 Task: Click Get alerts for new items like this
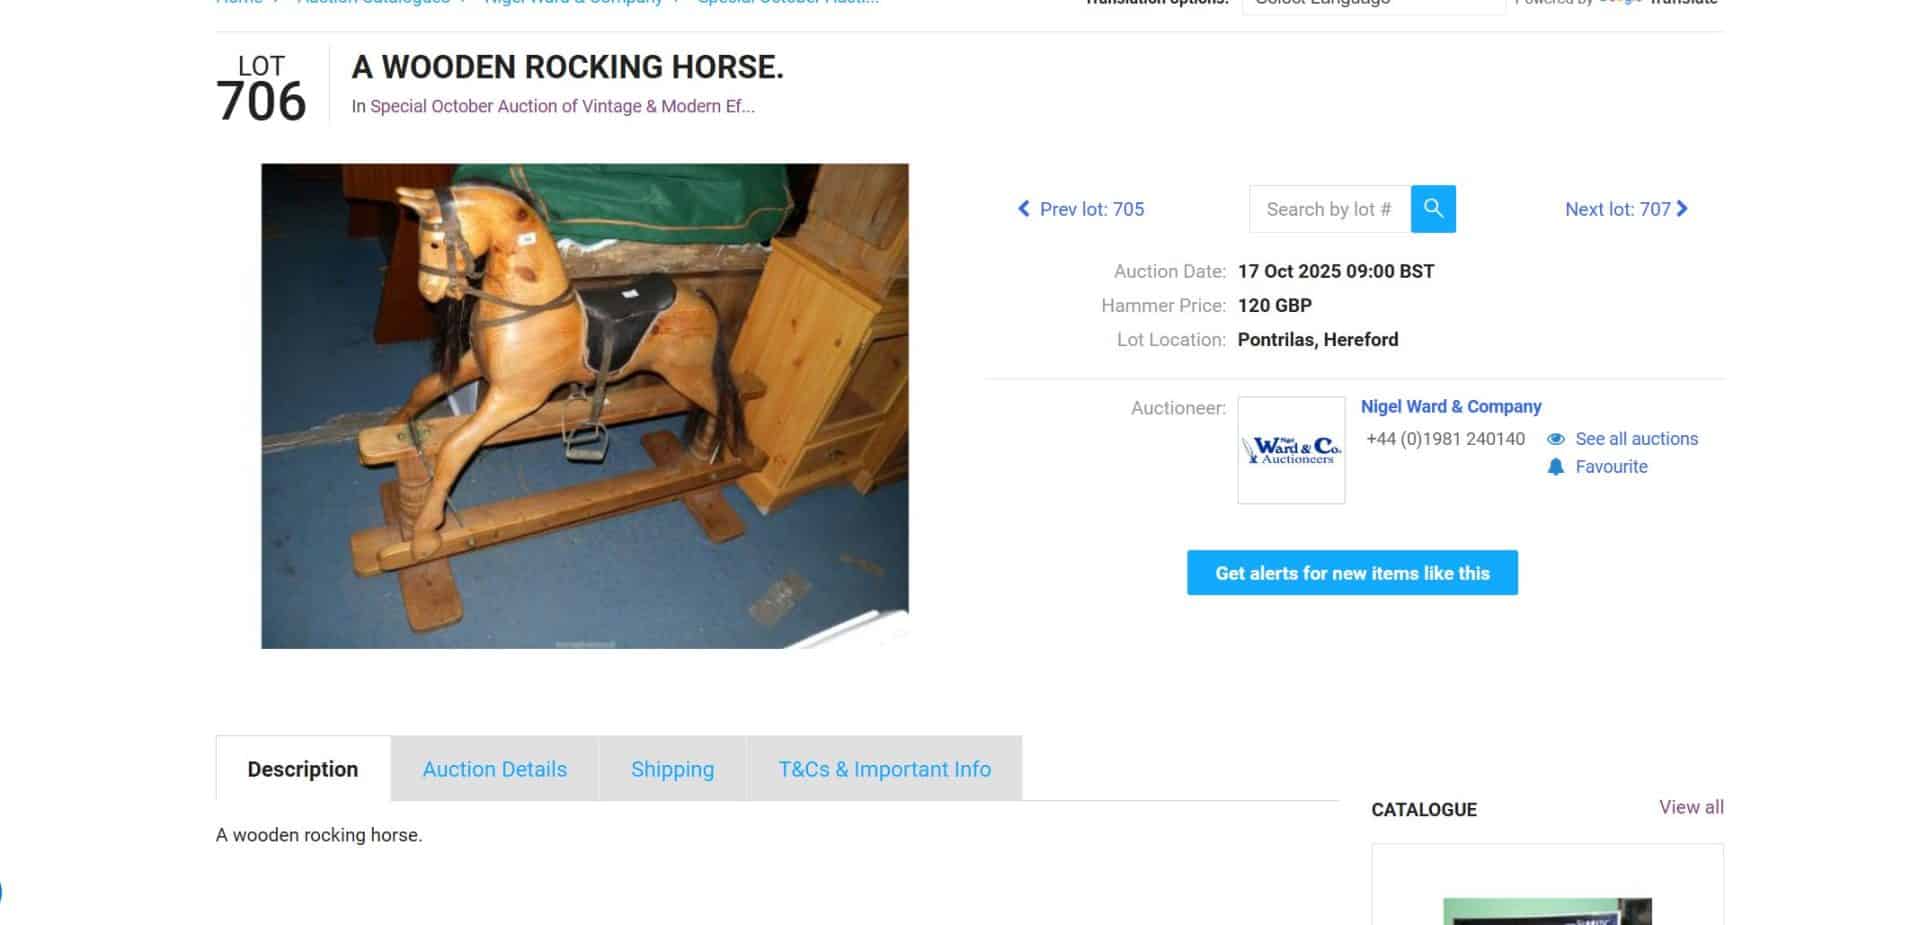click(x=1352, y=573)
